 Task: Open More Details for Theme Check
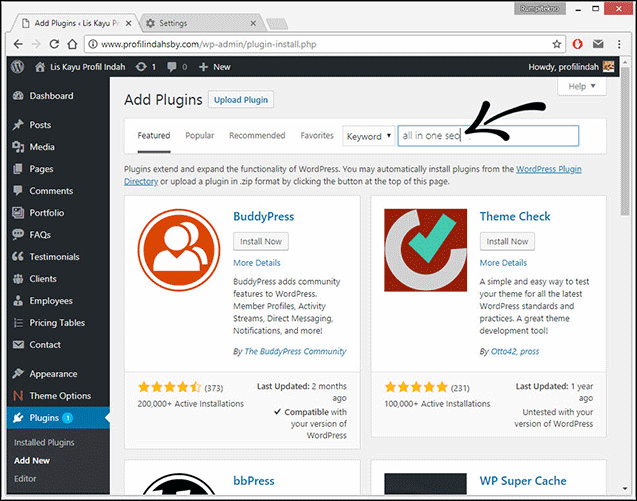pyautogui.click(x=503, y=263)
